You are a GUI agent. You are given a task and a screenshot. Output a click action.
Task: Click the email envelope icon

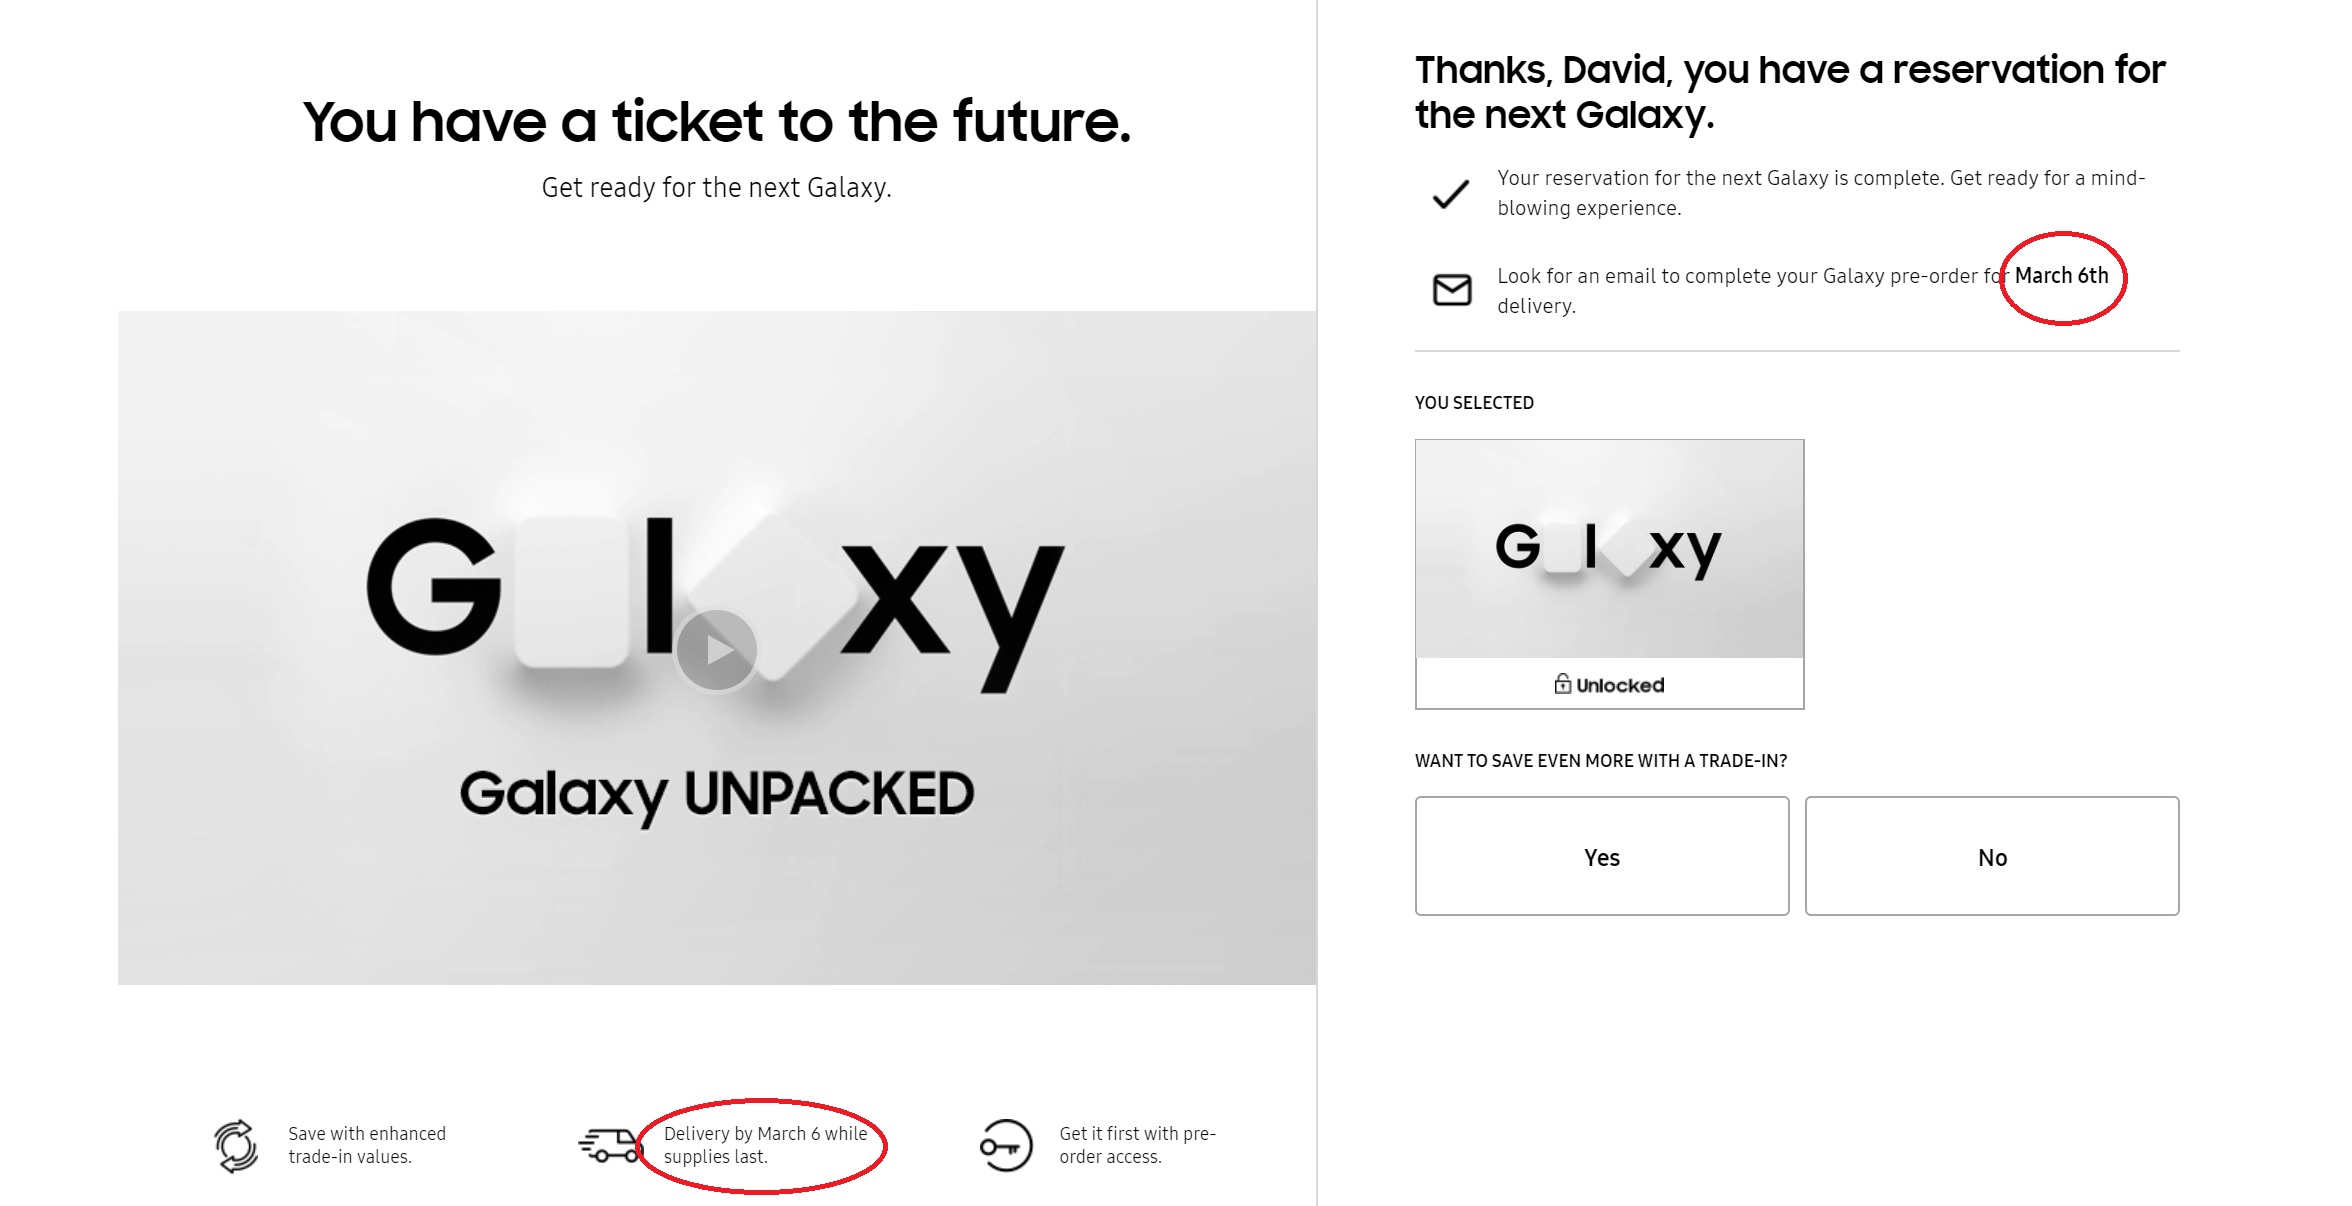1452,290
